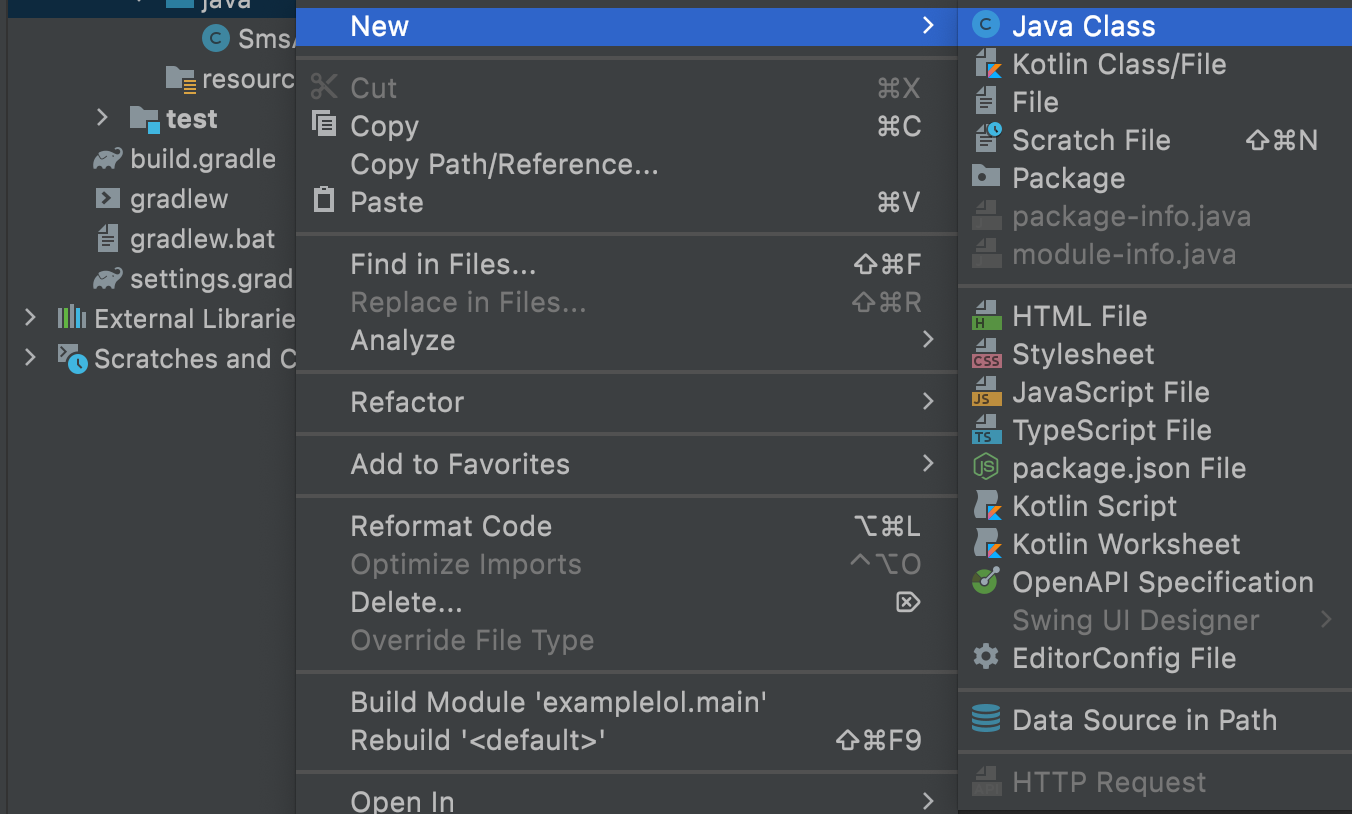Click the Cut scissors icon
1352x814 pixels.
[x=324, y=87]
